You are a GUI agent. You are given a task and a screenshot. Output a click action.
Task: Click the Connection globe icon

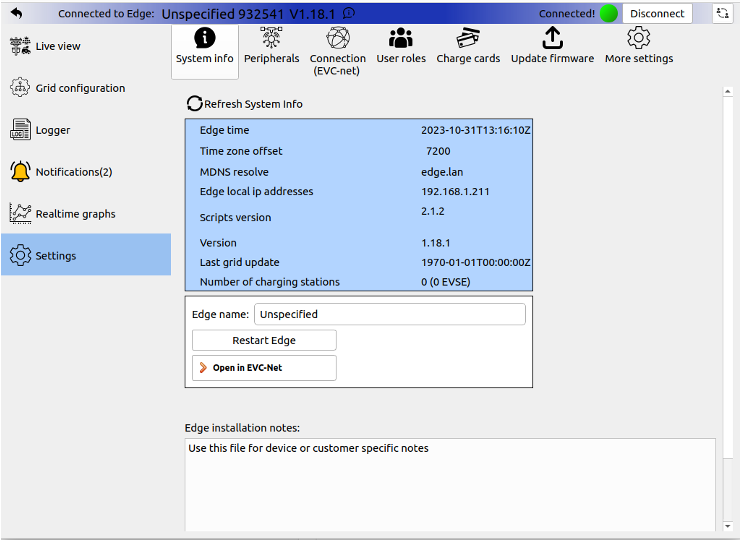tap(338, 38)
